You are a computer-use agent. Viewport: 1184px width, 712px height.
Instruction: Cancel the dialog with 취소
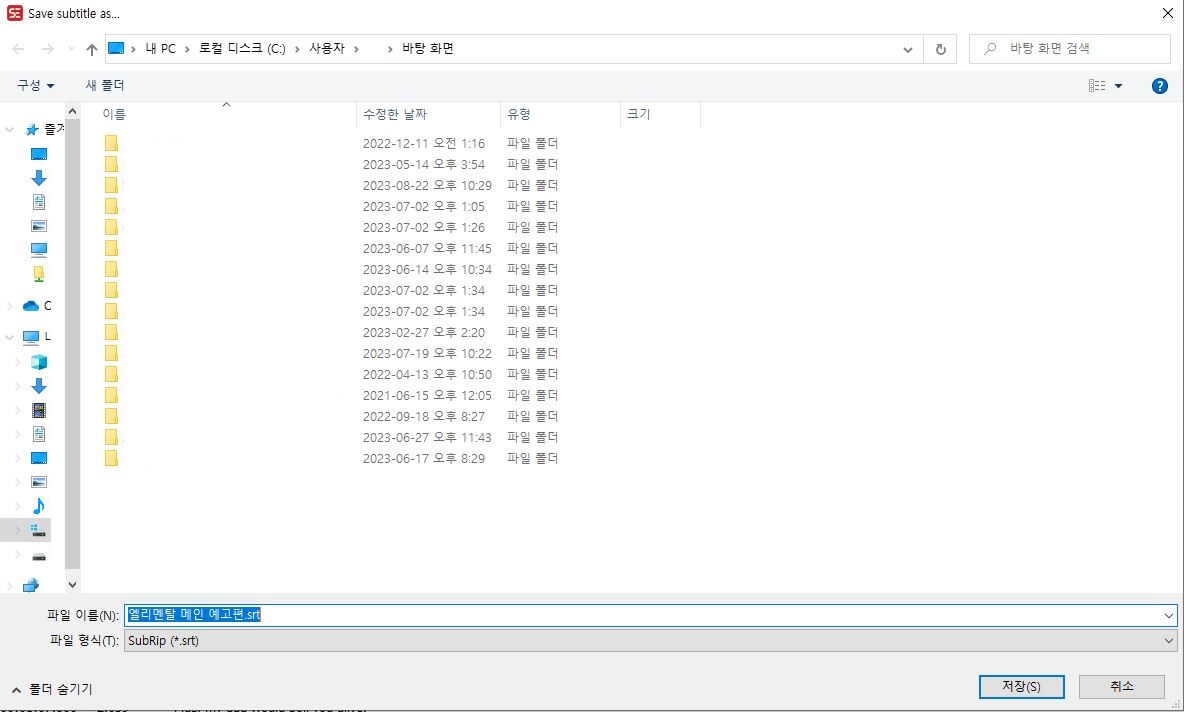(x=1121, y=687)
